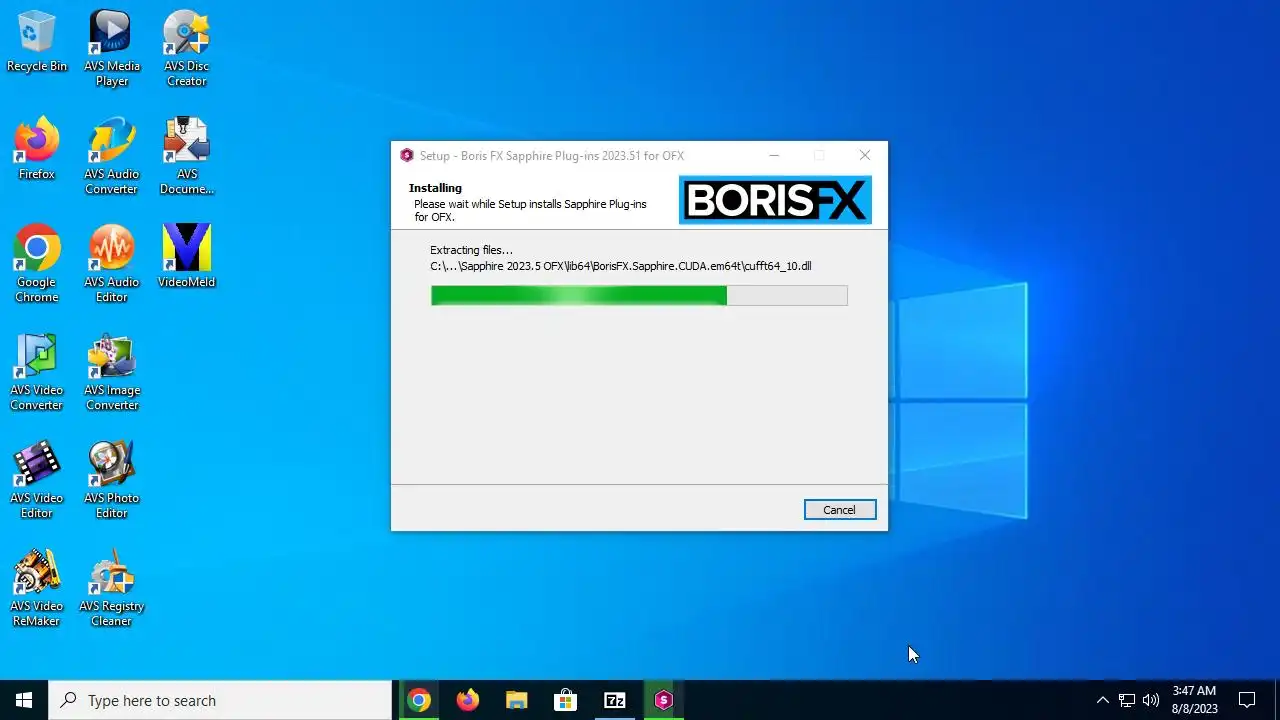This screenshot has height=720, width=1280.
Task: Launch AVS Media Player shortcut
Action: click(111, 49)
